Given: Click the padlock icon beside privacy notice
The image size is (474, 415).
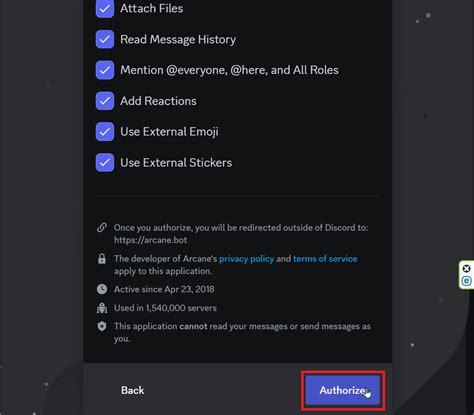Looking at the screenshot, I should [x=102, y=259].
